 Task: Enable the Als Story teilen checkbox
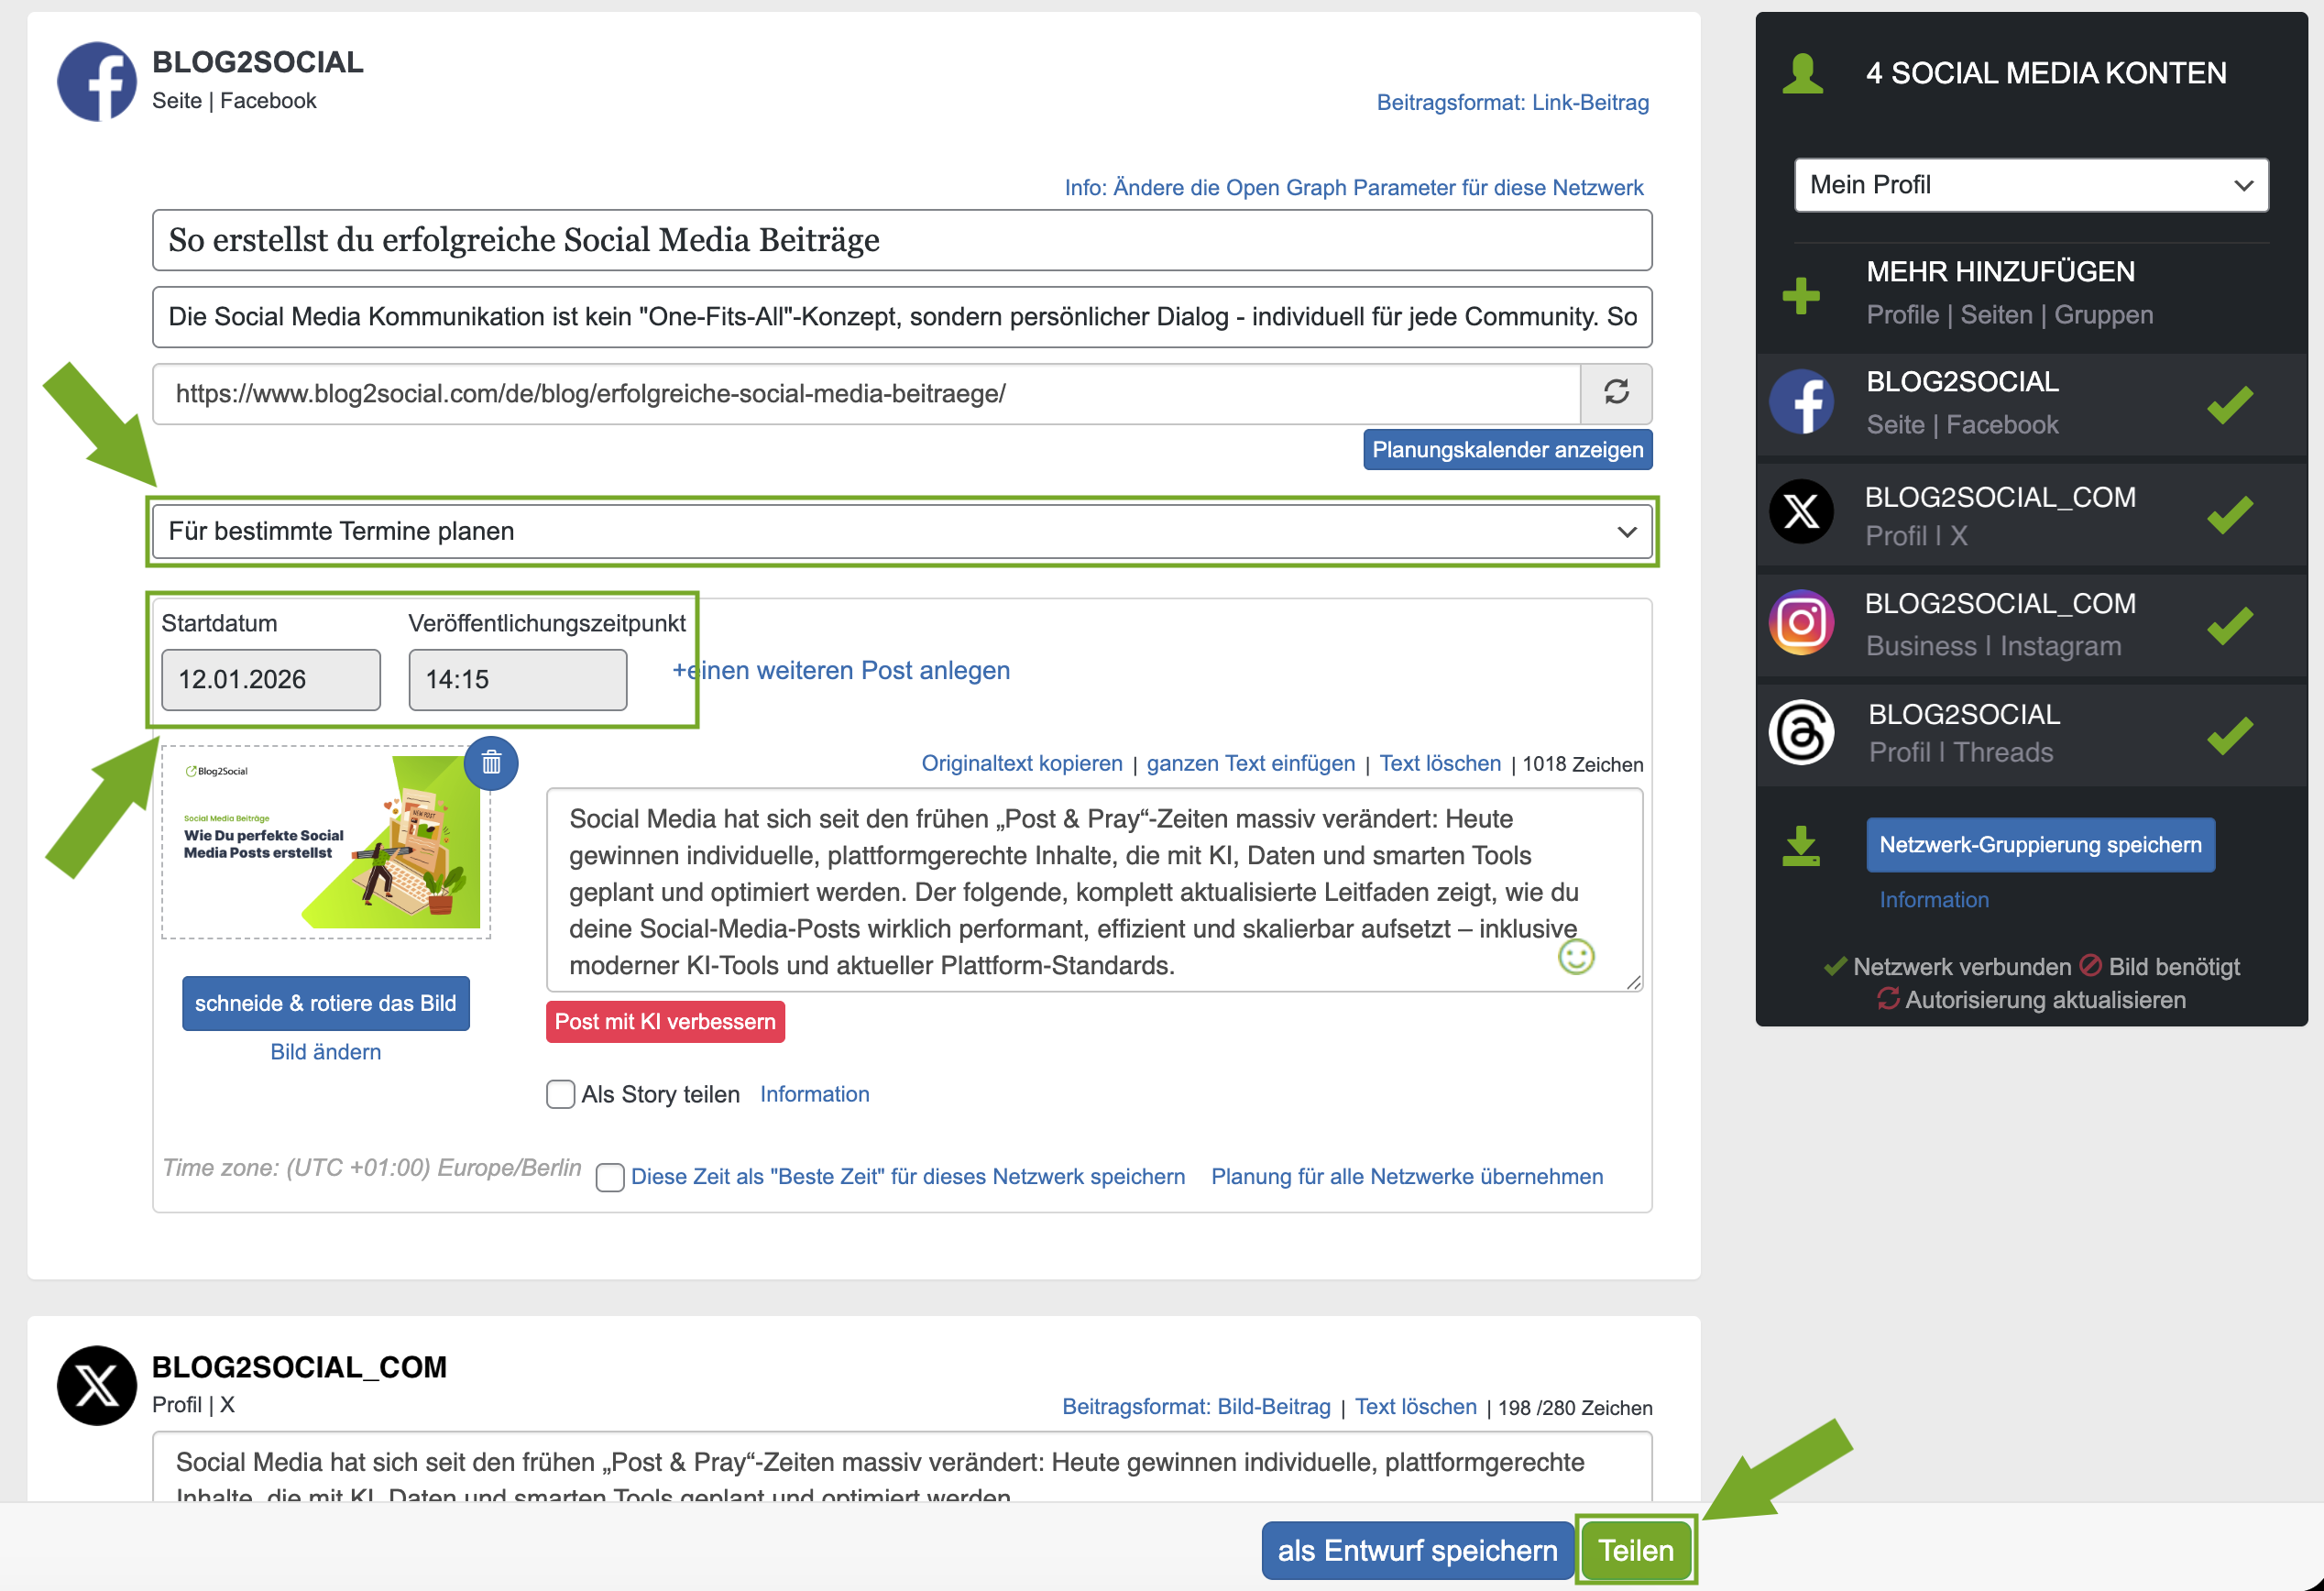[561, 1094]
